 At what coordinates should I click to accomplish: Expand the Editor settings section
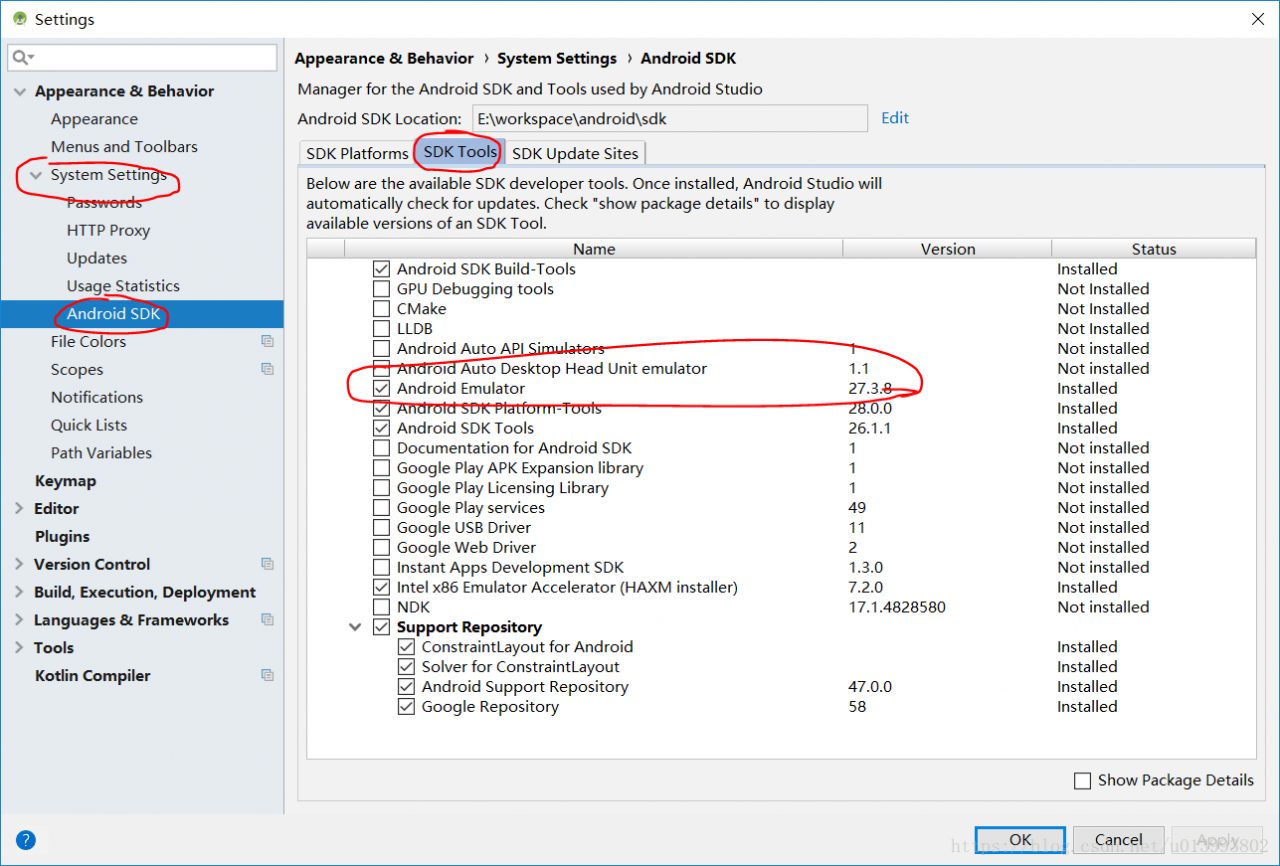coord(19,508)
